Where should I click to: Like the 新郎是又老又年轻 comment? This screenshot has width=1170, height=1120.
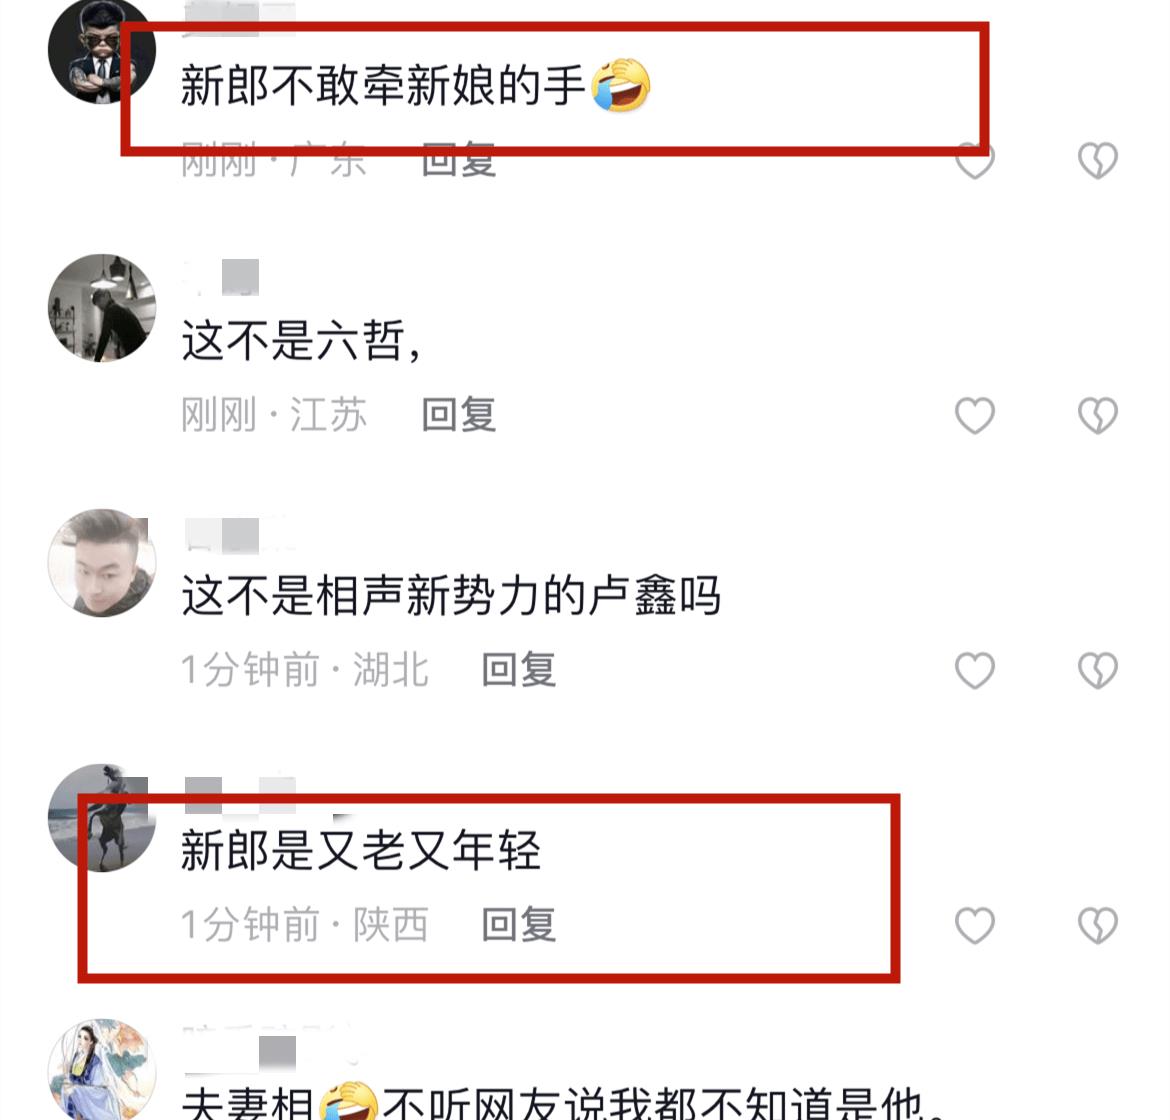coord(975,925)
